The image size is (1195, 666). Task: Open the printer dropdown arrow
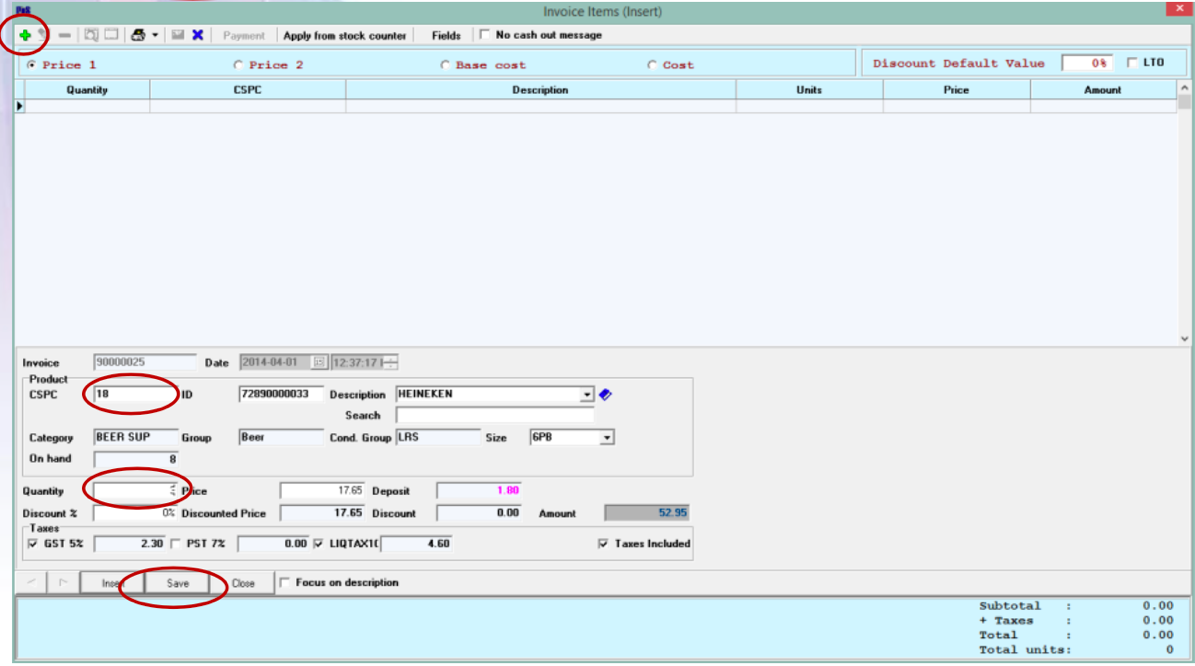[155, 35]
